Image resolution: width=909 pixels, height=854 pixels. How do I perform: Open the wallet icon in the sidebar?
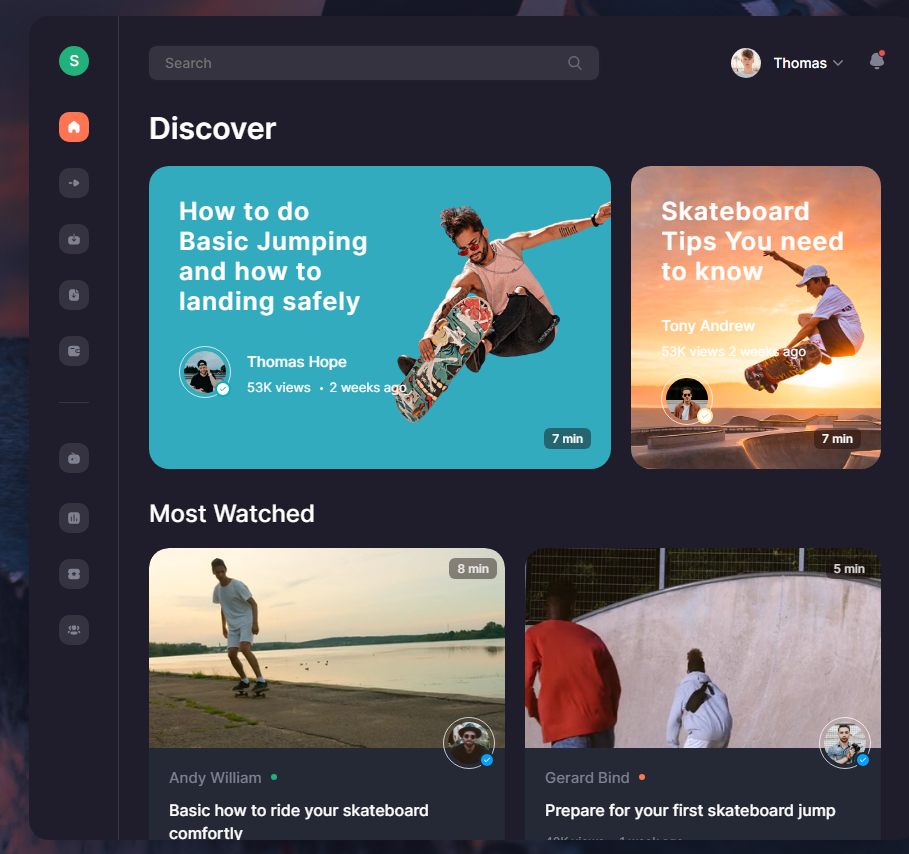click(x=74, y=351)
